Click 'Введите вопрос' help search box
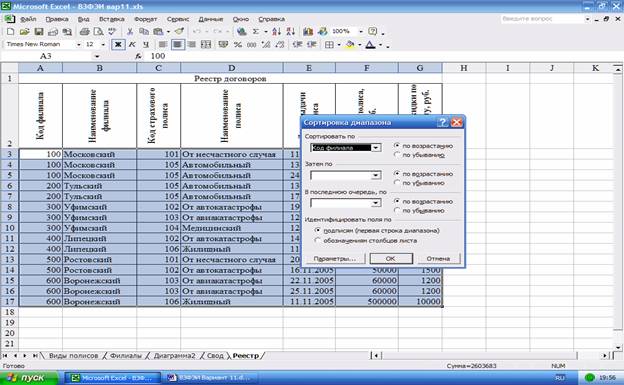The height and width of the screenshot is (385, 624). (x=545, y=19)
